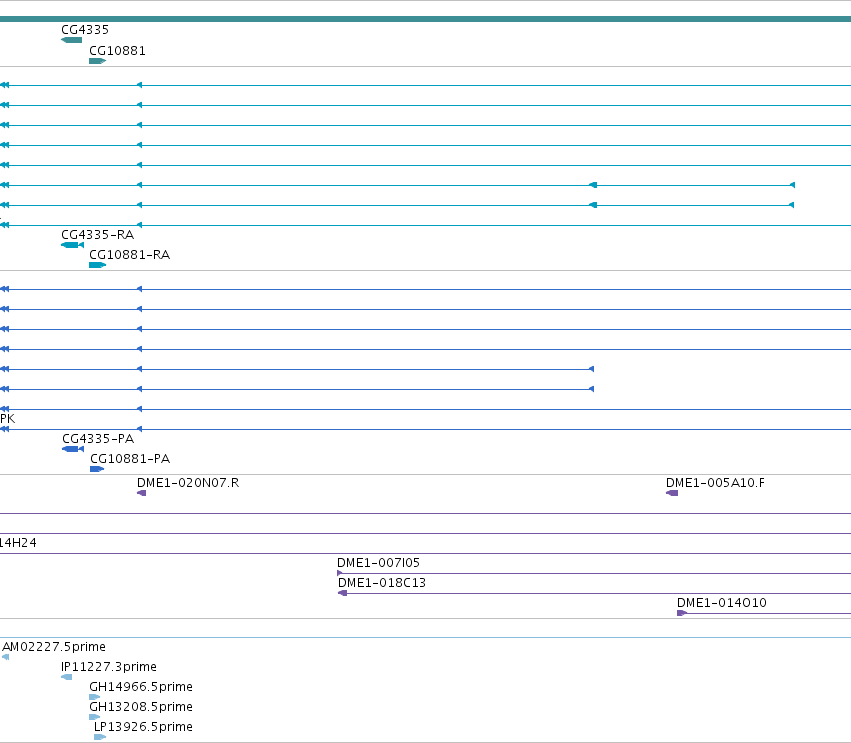
Task: Click the IP11227.3prime EST glyph
Action: pyautogui.click(x=67, y=677)
